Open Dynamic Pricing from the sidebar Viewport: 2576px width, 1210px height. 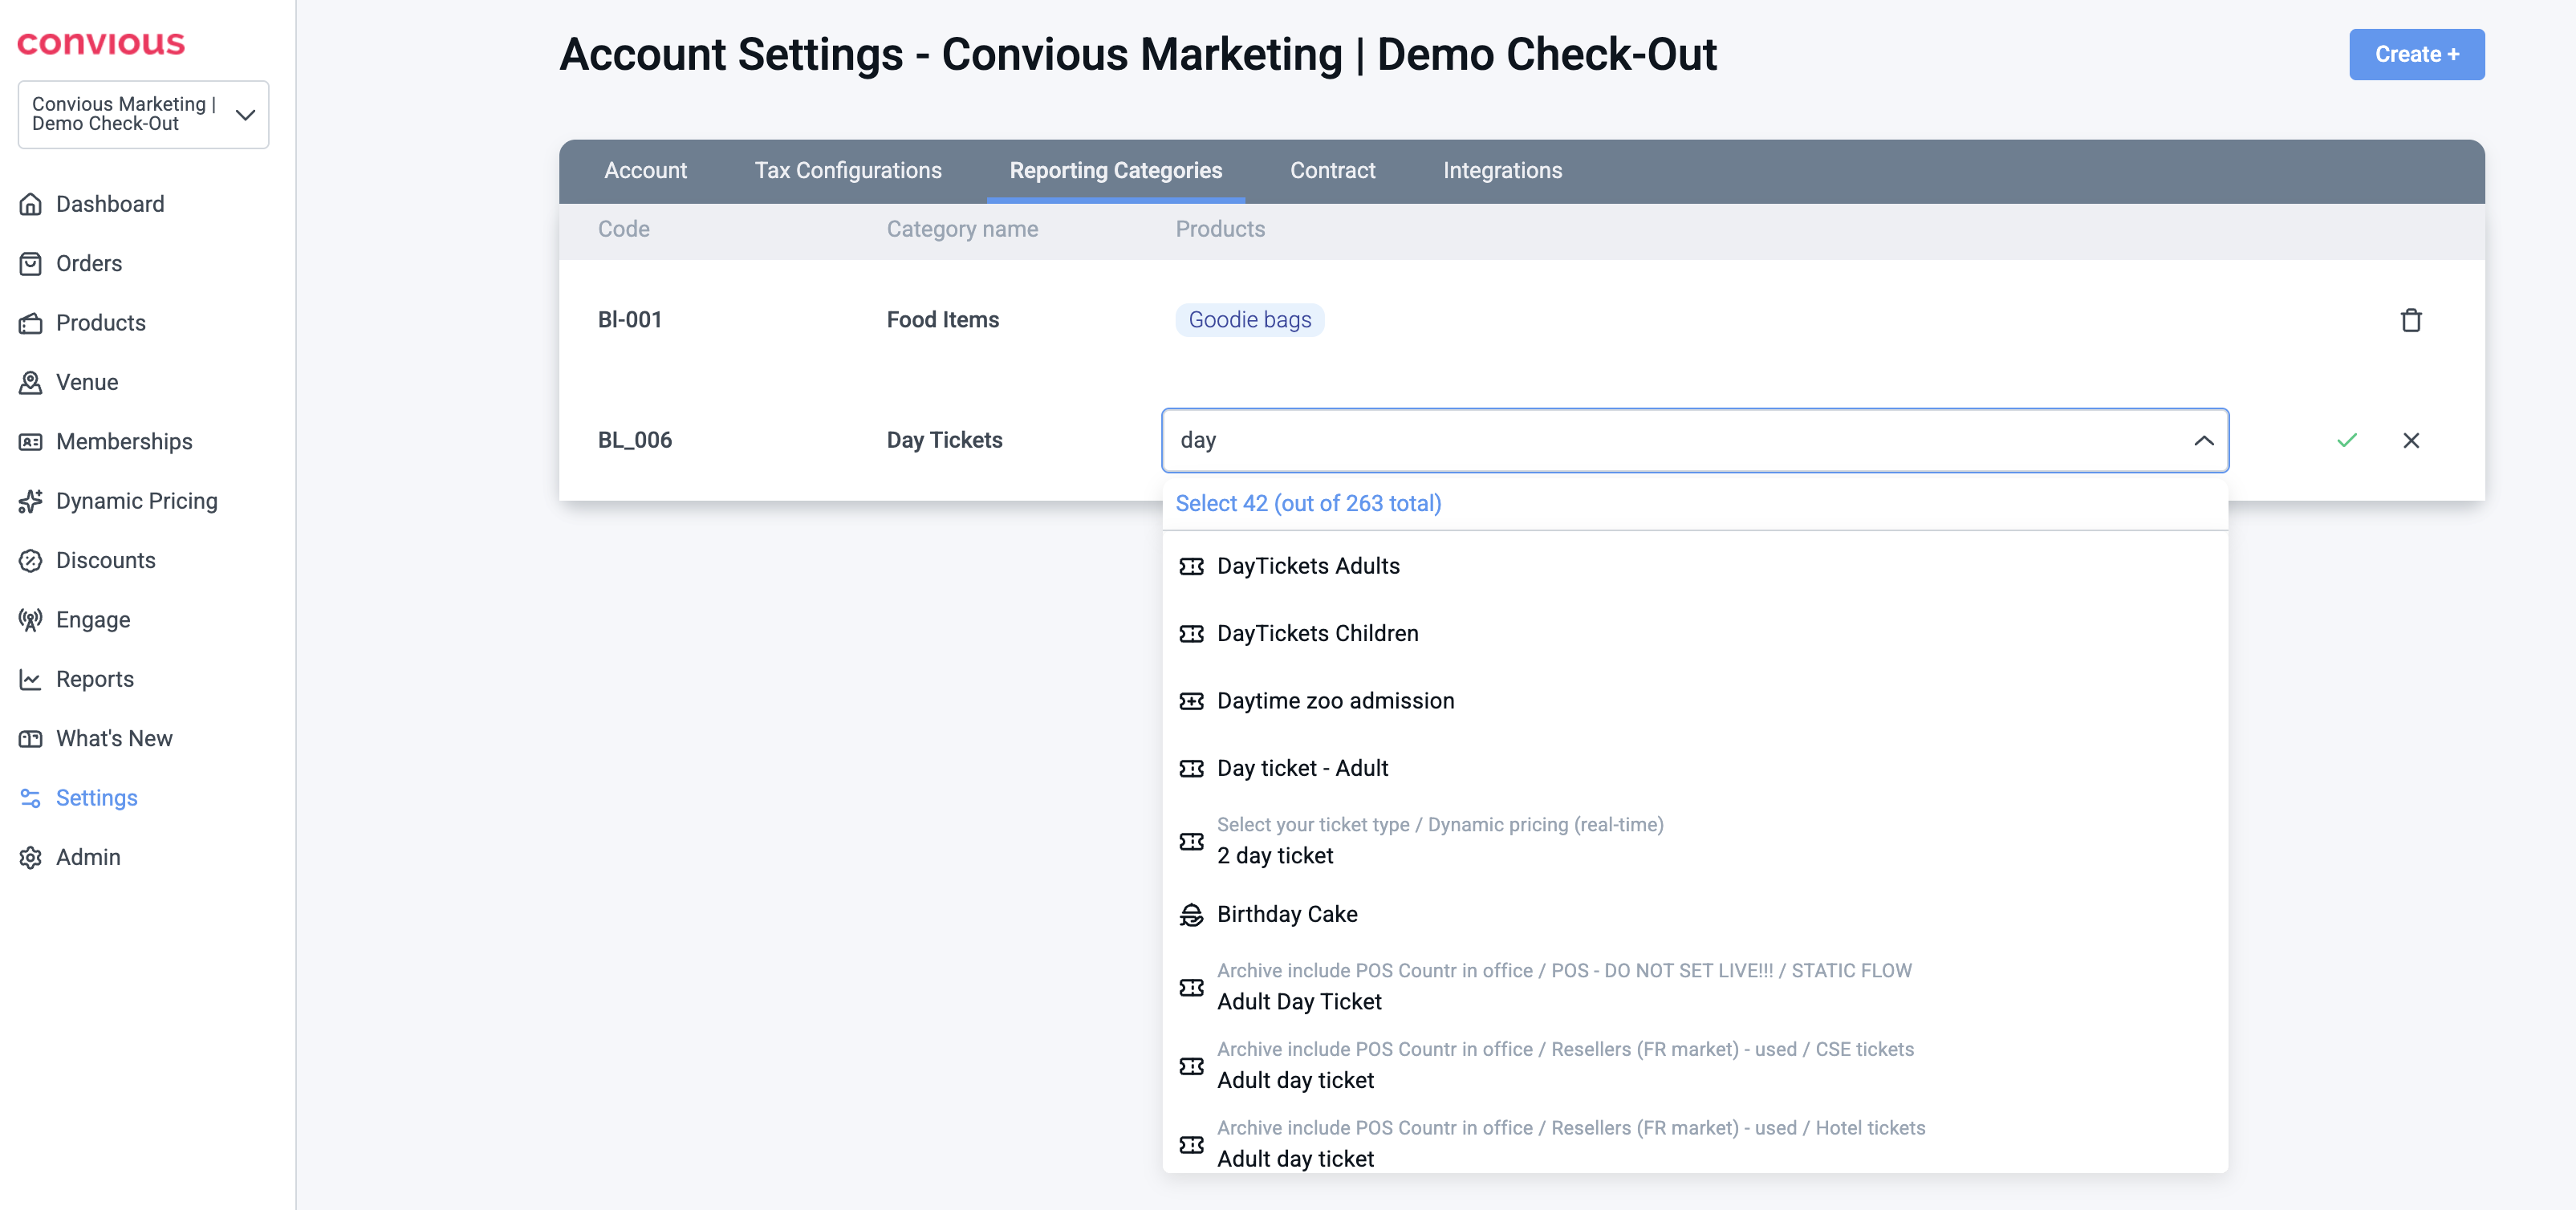[136, 501]
